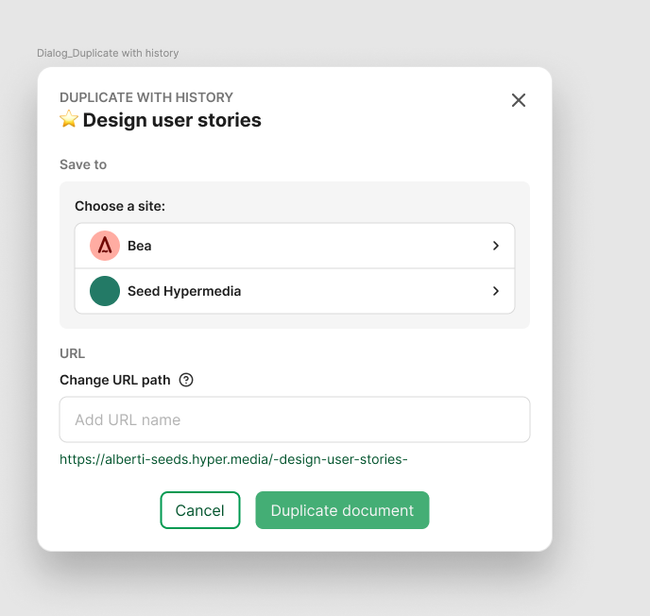
Task: Click the star emoji beside the title
Action: point(69,120)
